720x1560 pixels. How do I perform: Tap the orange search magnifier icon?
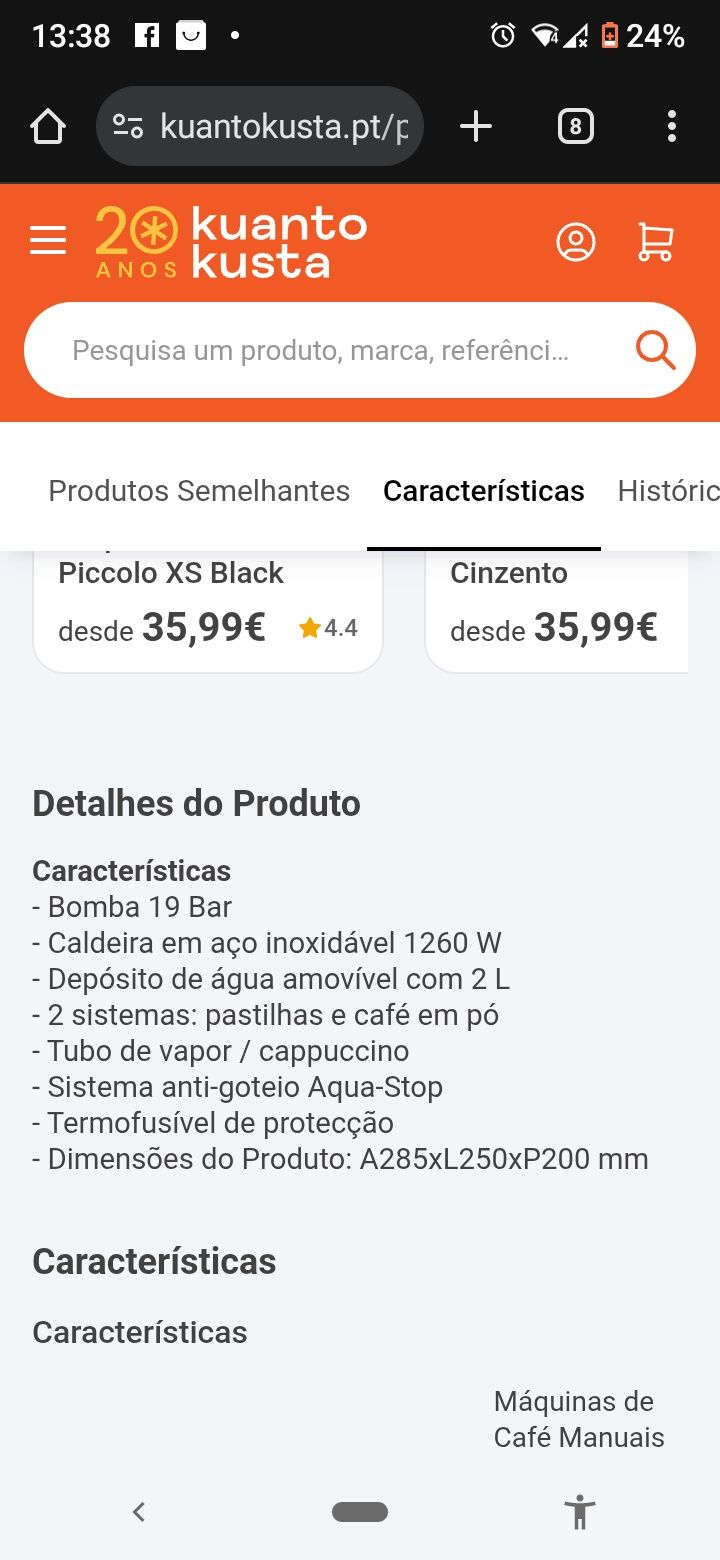pos(656,350)
